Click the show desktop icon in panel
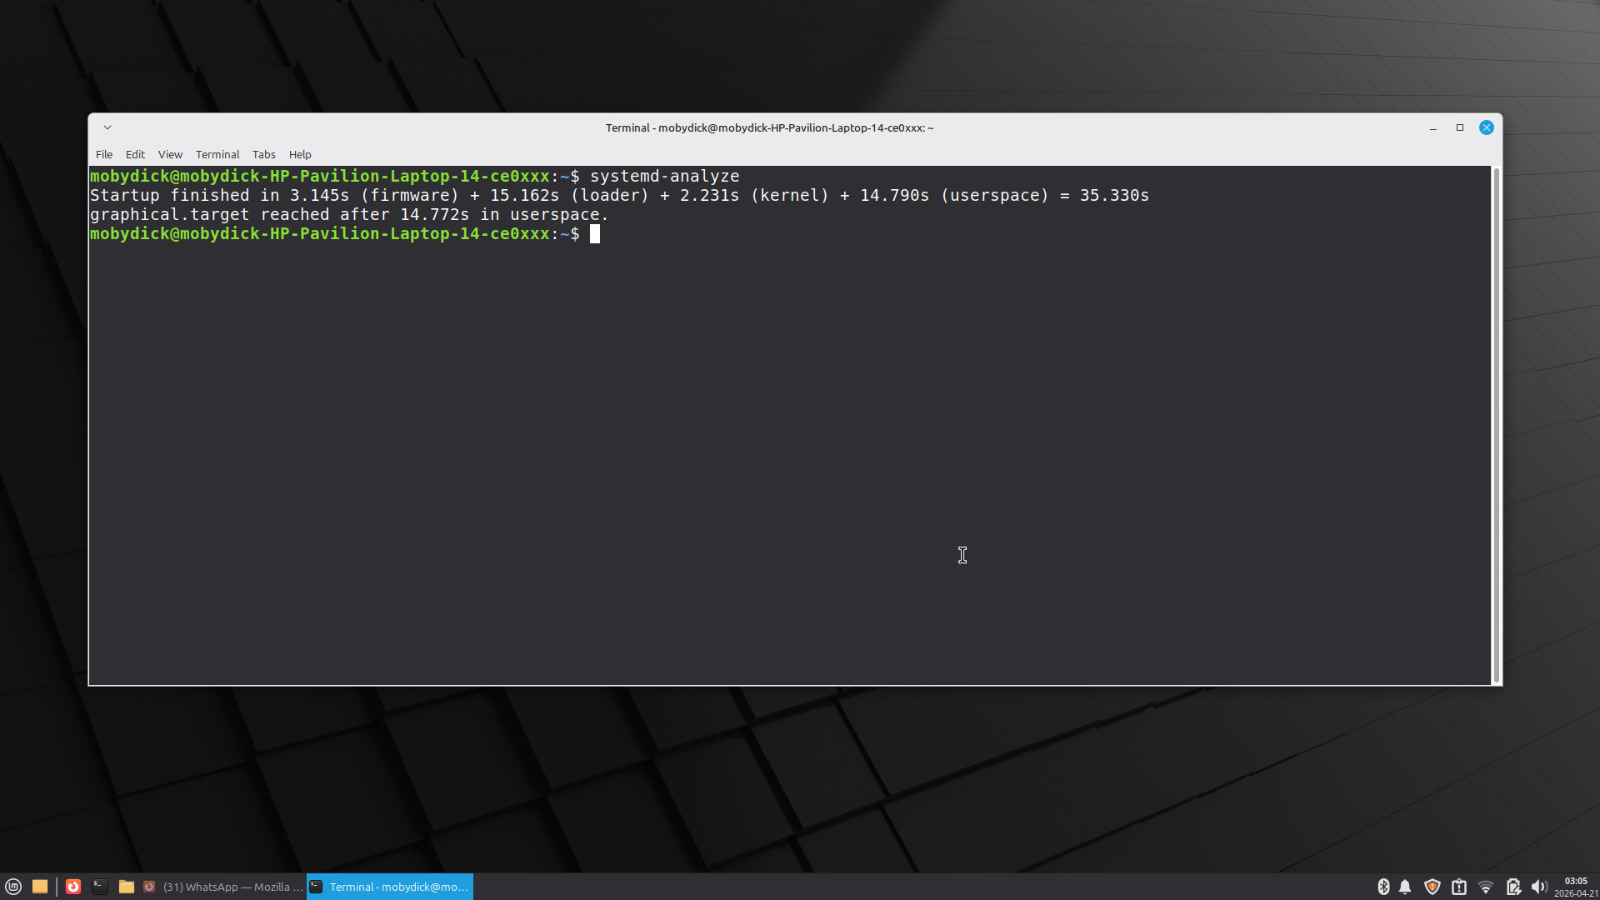The height and width of the screenshot is (900, 1600). pos(40,886)
